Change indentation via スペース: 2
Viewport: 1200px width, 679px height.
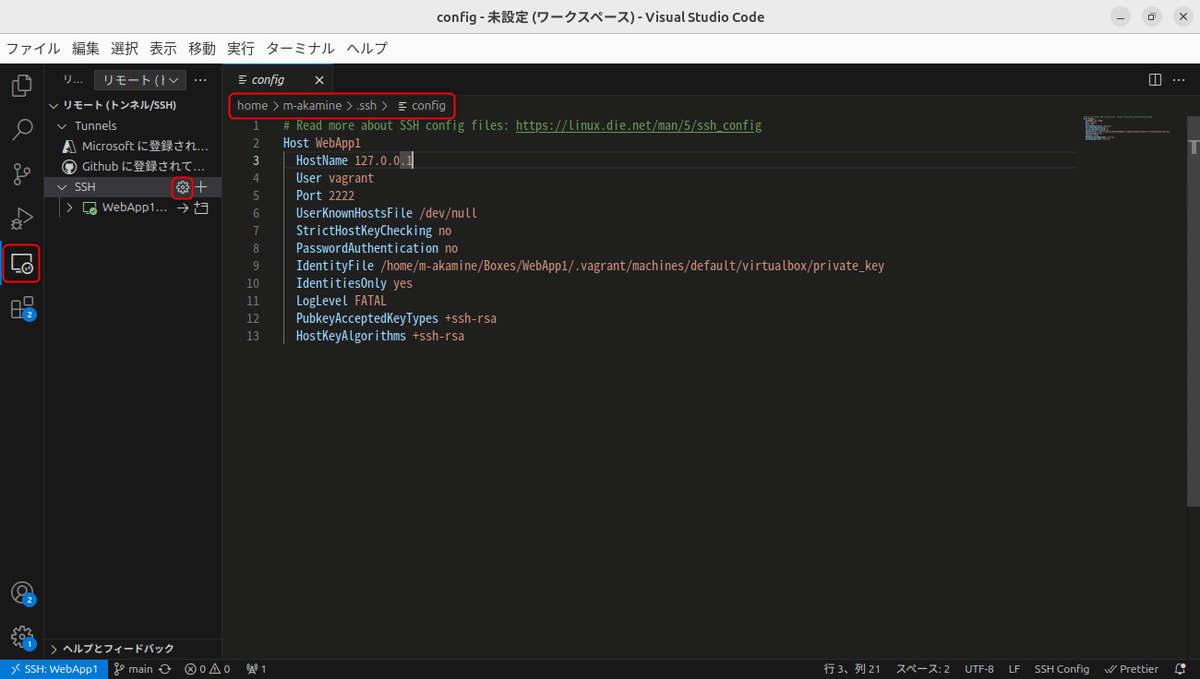click(x=922, y=669)
